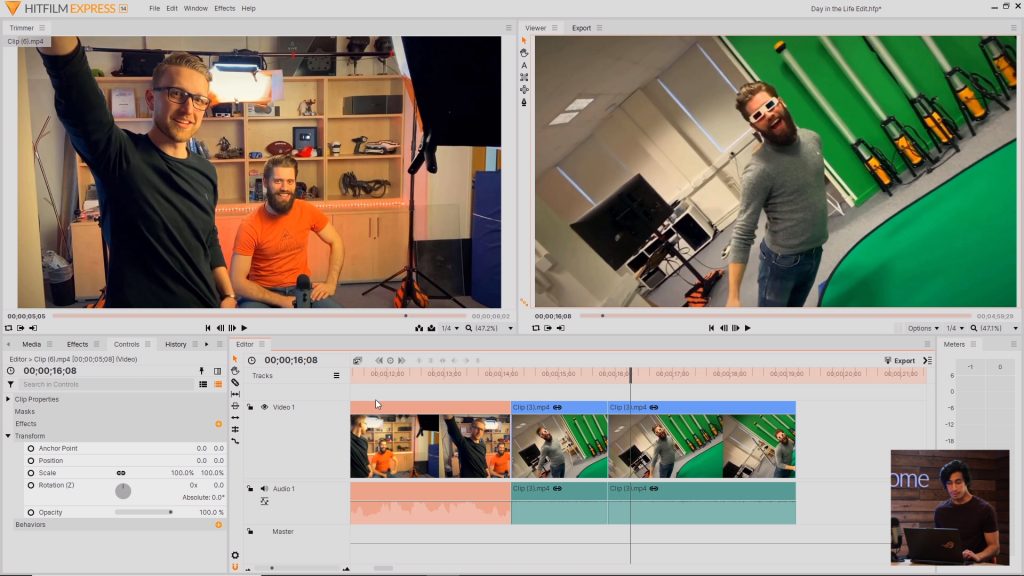Open the Effects menu in the menu bar
The image size is (1024, 576).
tap(225, 8)
